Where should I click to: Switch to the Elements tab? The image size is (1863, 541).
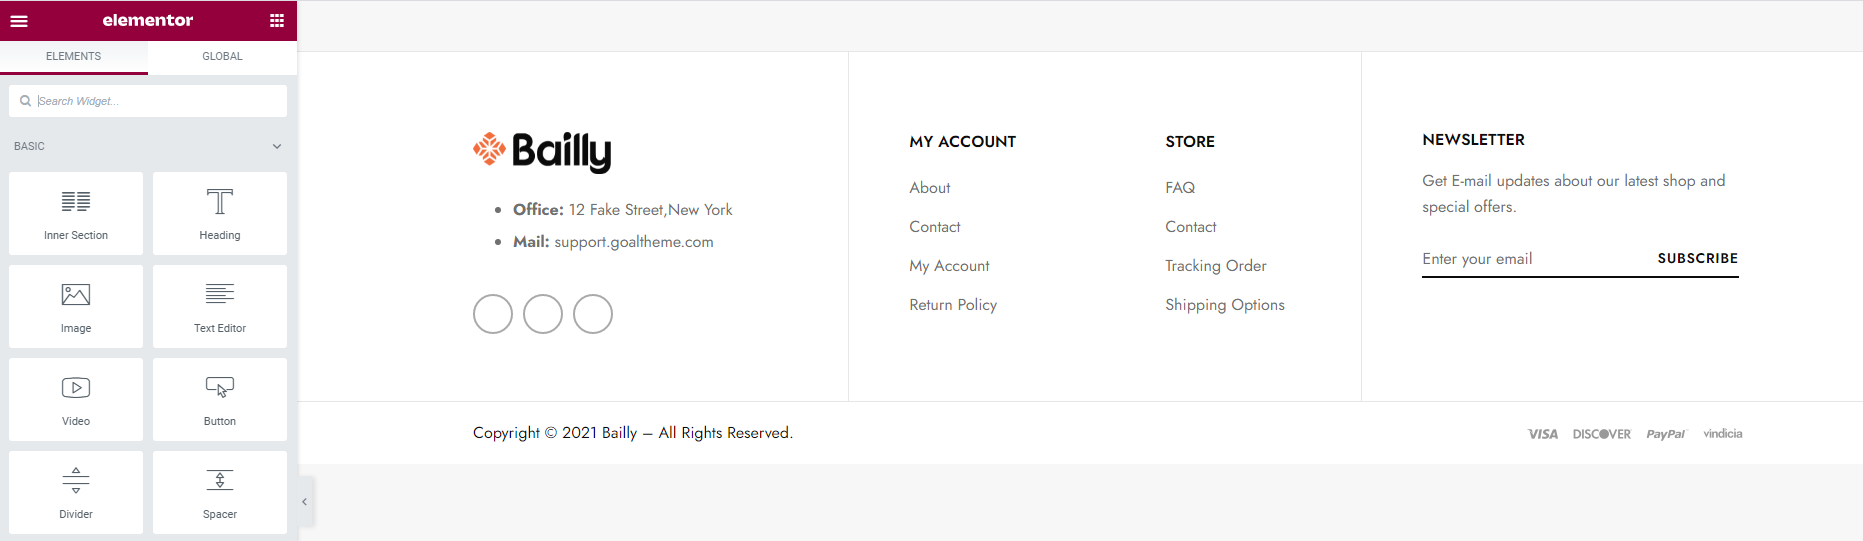click(74, 57)
